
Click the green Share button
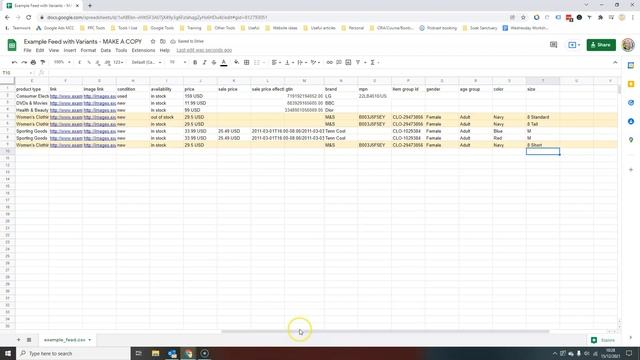click(x=601, y=45)
